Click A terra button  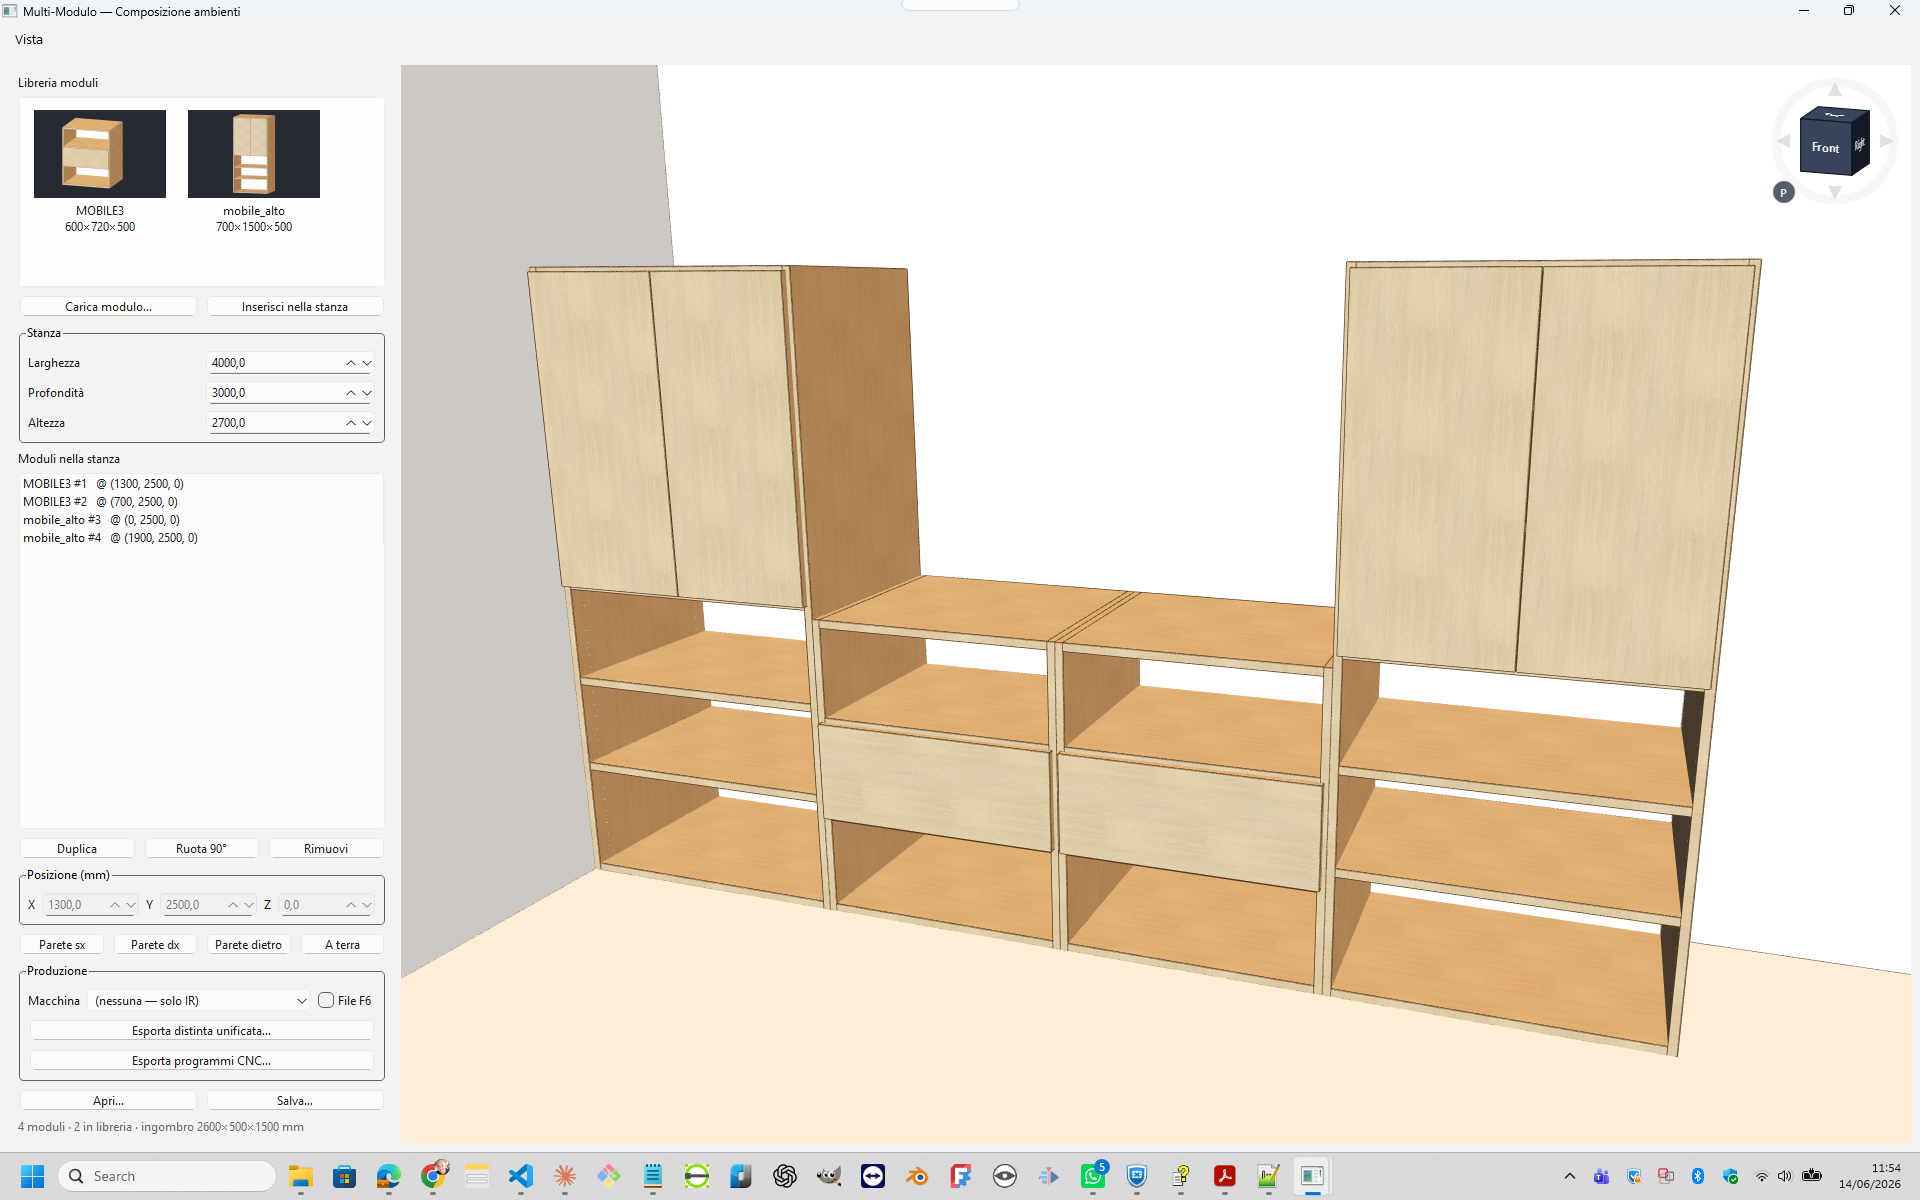tap(342, 945)
